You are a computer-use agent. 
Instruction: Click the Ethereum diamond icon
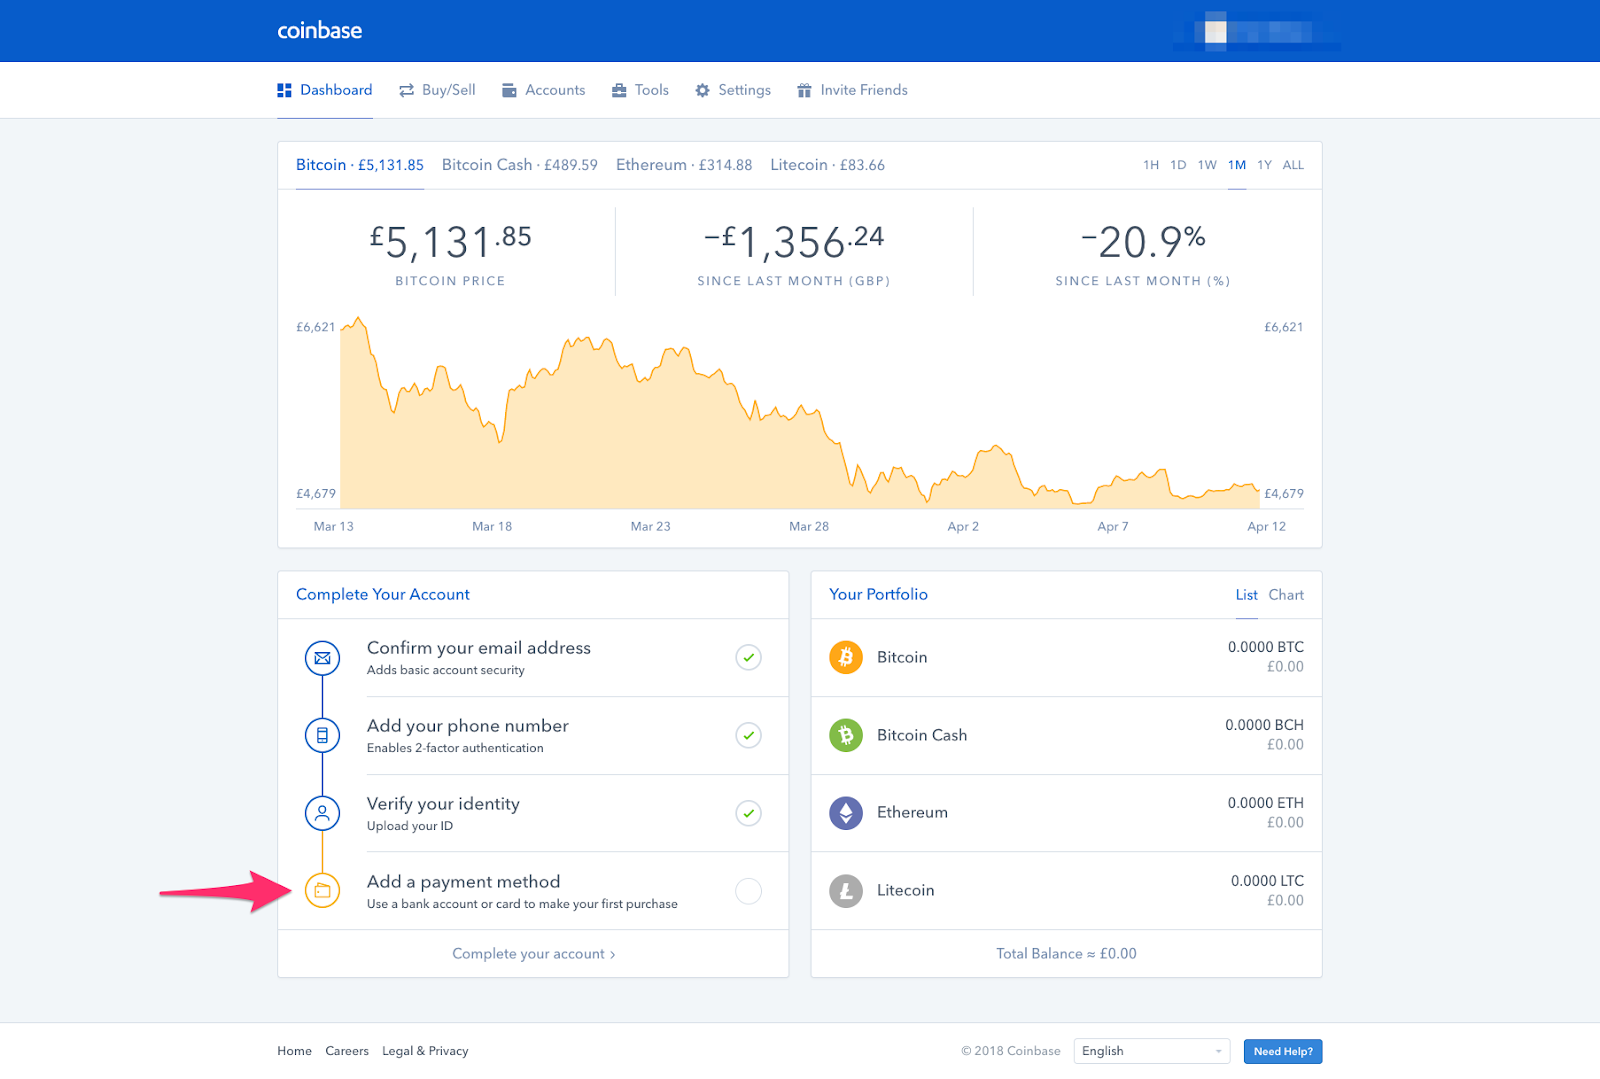[x=846, y=812]
